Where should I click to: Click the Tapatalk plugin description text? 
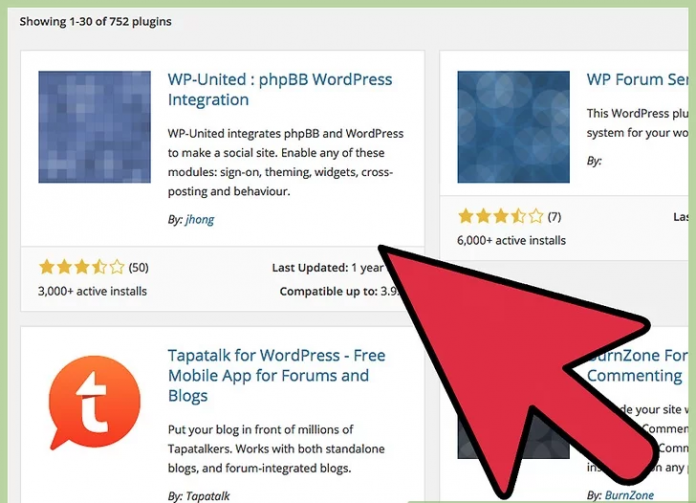pyautogui.click(x=276, y=449)
